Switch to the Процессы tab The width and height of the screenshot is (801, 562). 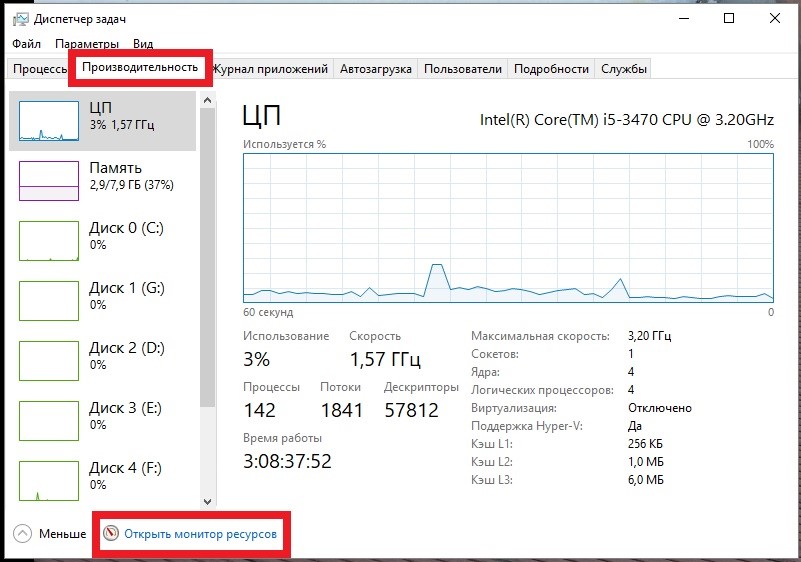coord(40,68)
